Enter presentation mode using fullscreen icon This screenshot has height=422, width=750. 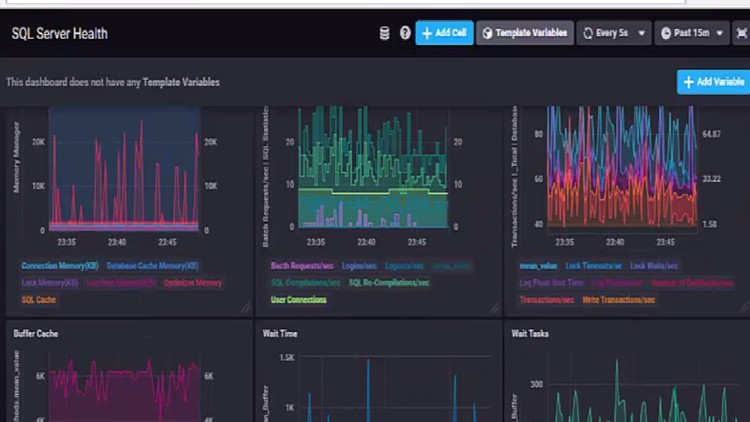click(x=741, y=33)
